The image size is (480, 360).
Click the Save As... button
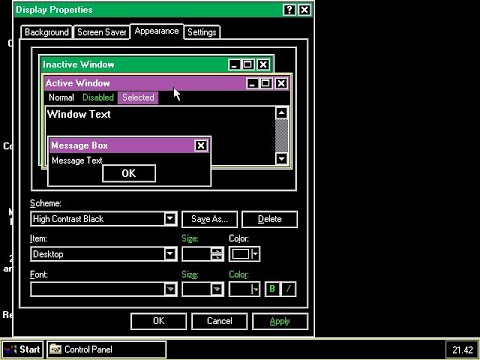pos(210,219)
